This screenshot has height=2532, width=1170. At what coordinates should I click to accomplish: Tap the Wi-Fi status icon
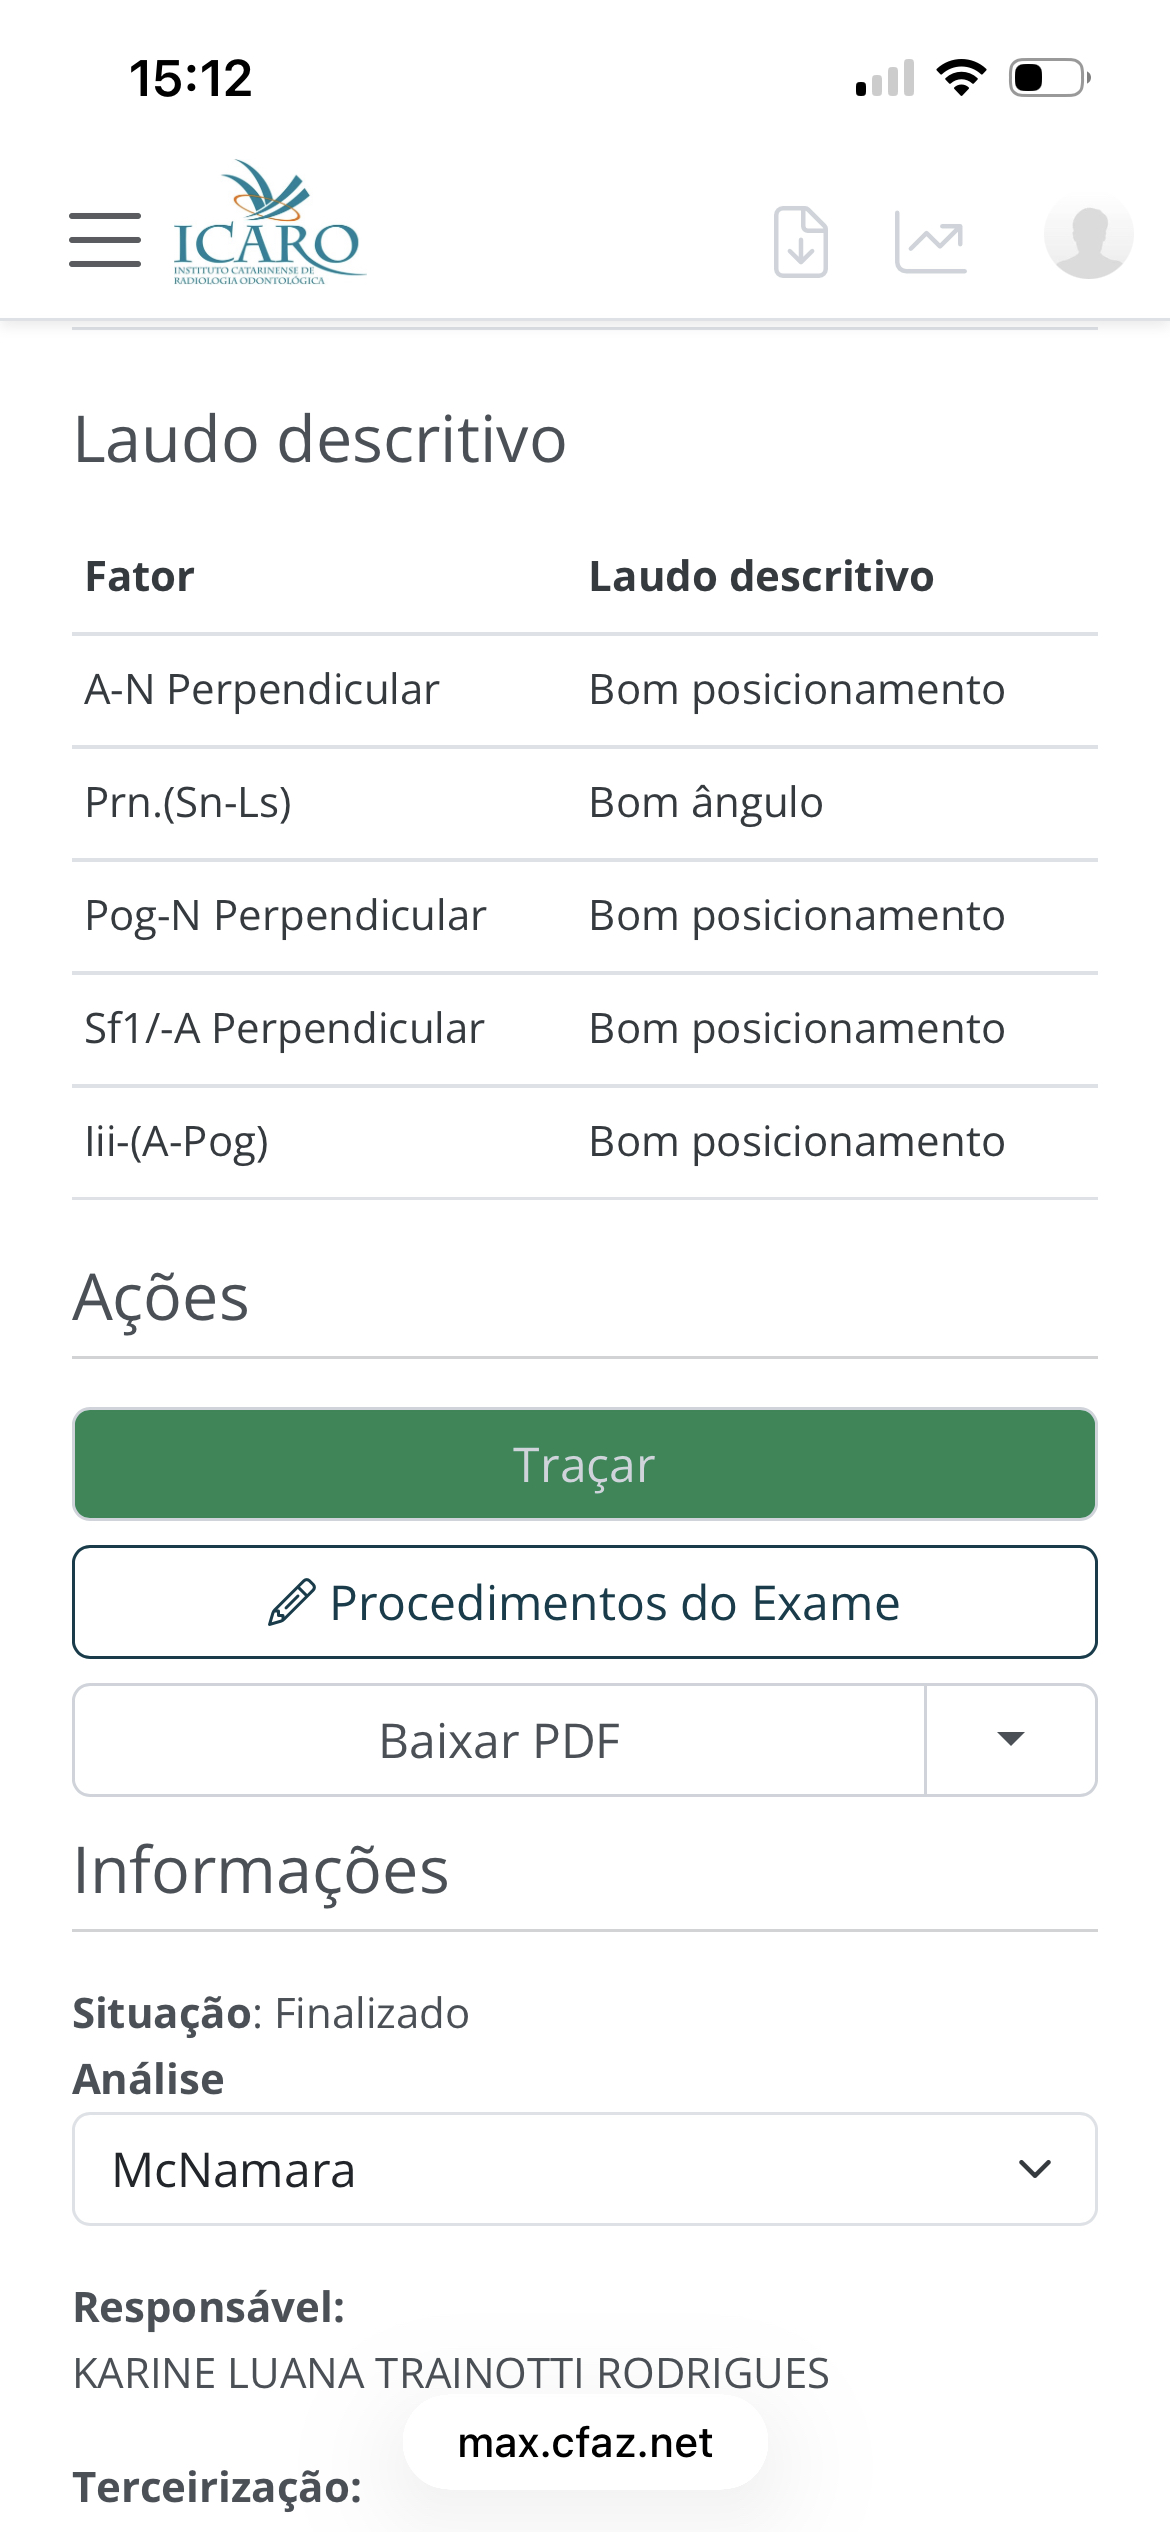[961, 78]
